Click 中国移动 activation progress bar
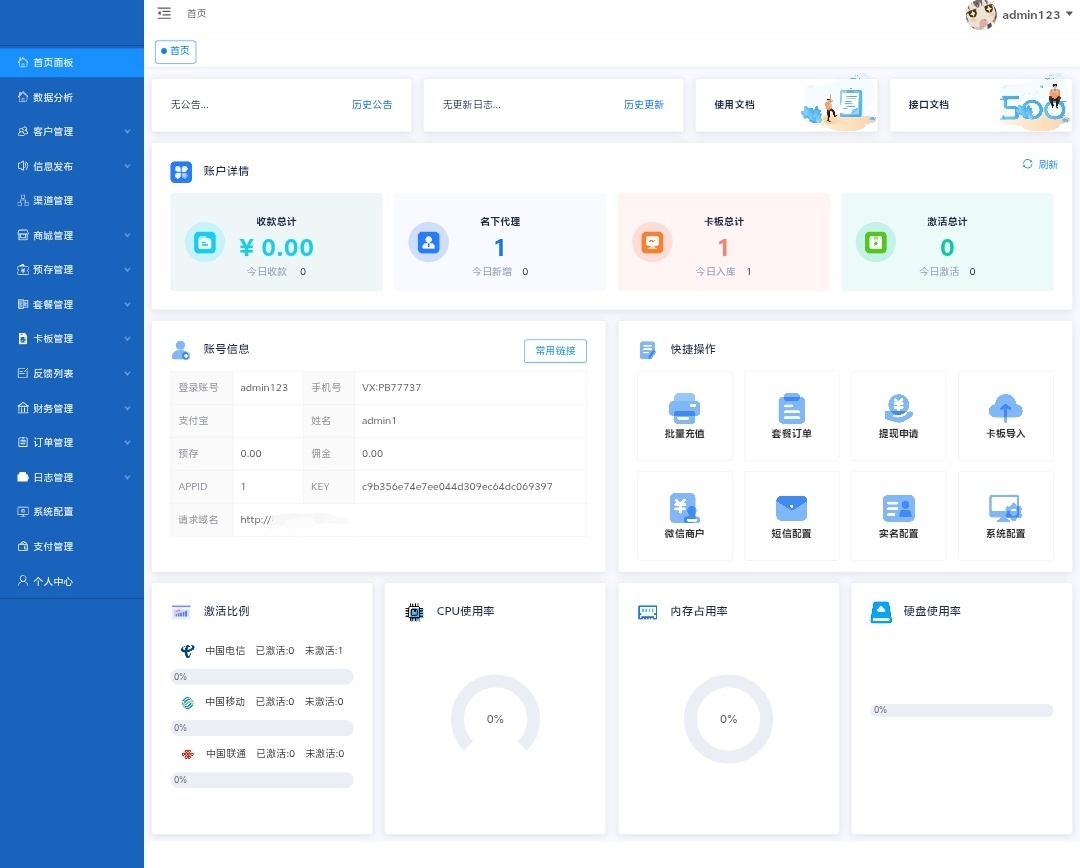The width and height of the screenshot is (1080, 868). point(262,727)
